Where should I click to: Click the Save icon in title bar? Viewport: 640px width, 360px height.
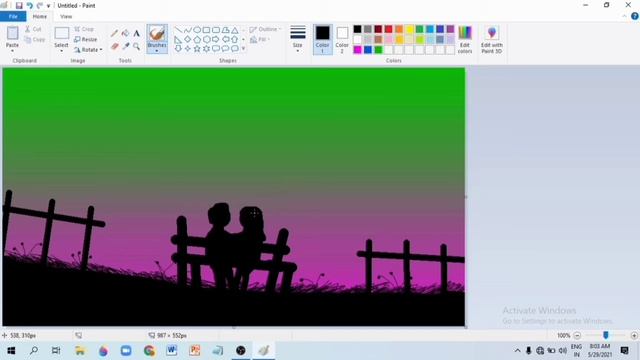[19, 6]
